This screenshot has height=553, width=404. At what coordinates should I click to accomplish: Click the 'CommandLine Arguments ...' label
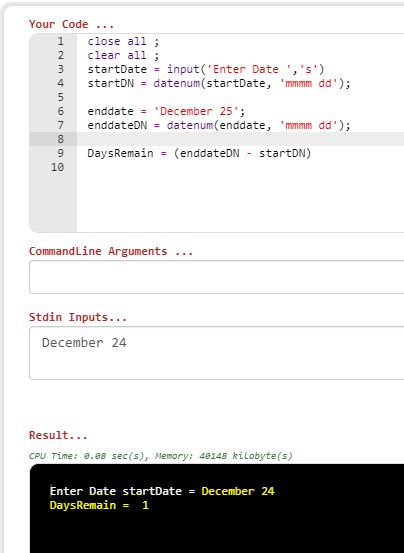[x=111, y=251]
